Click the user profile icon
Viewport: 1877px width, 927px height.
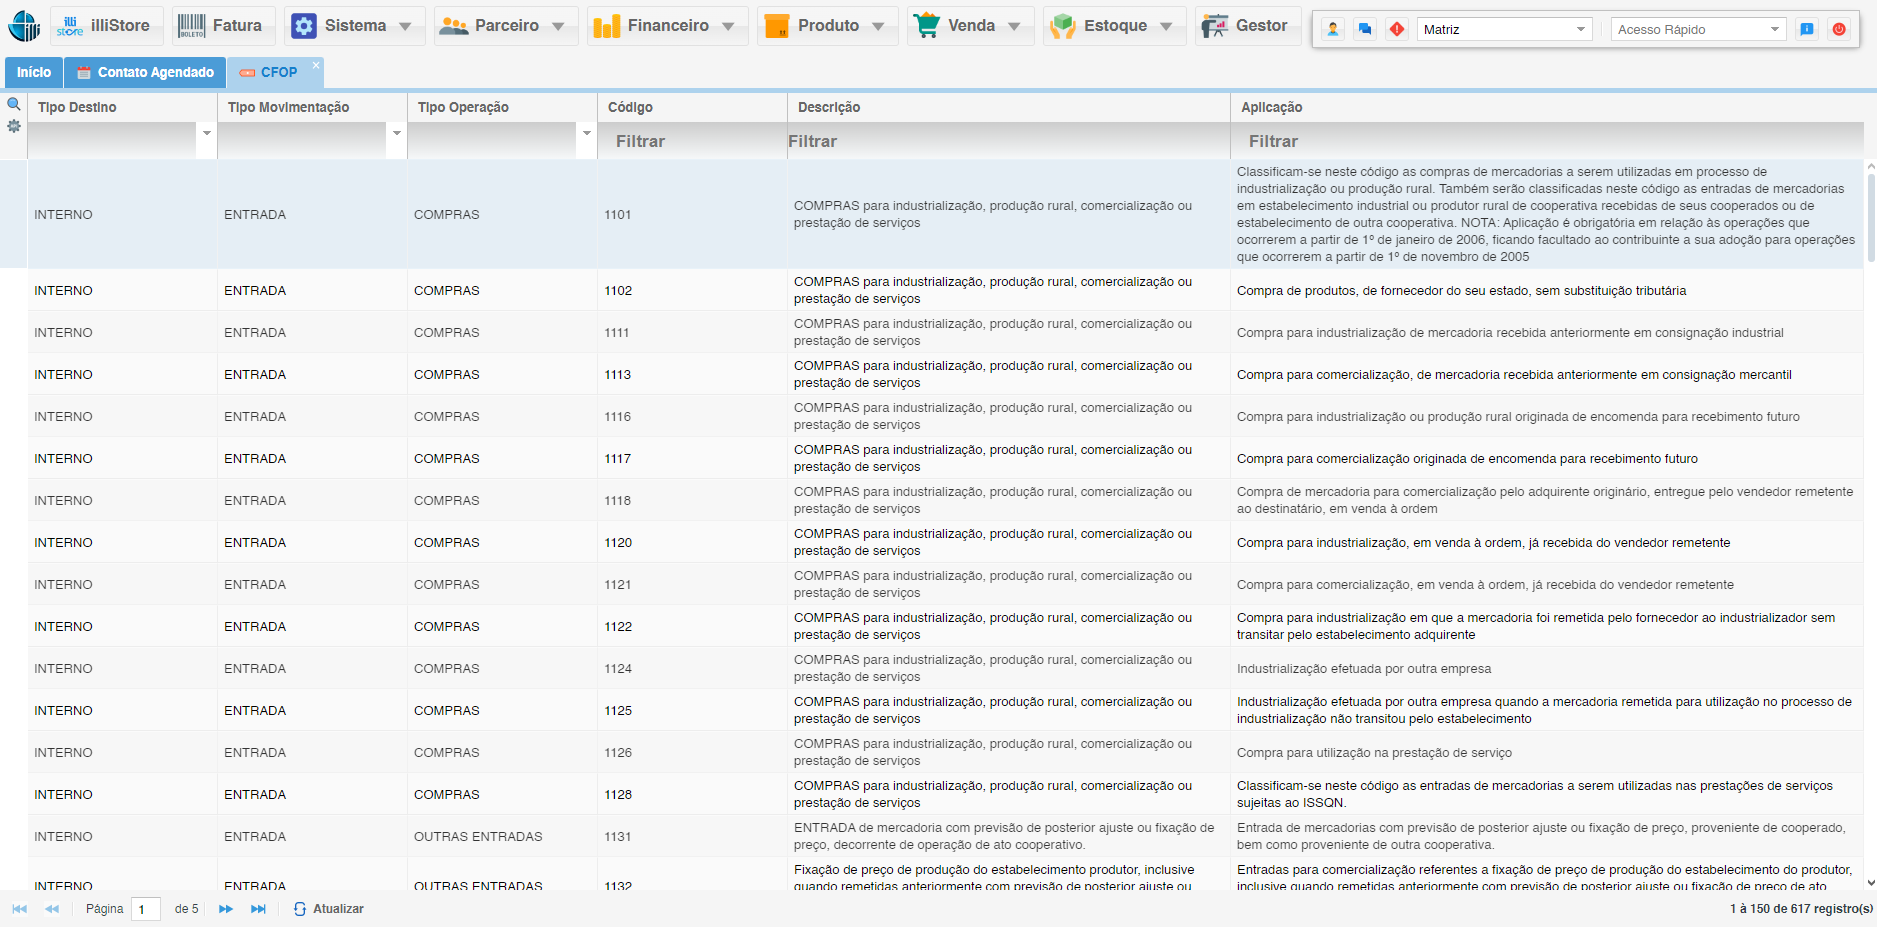pos(1333,29)
